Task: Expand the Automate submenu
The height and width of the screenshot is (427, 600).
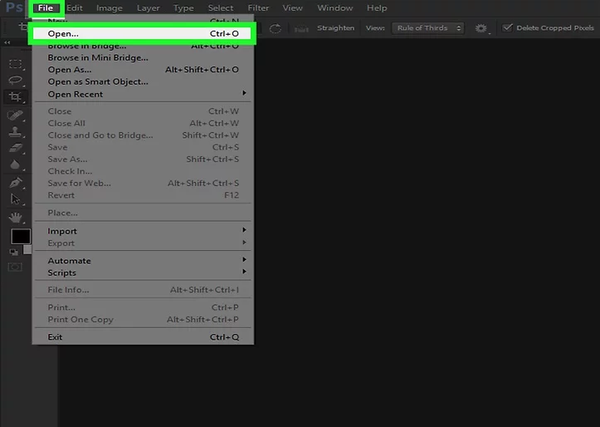Action: coord(143,261)
